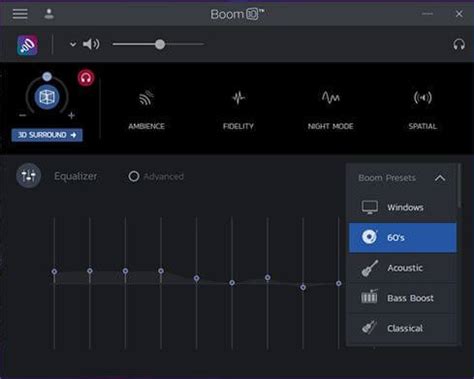The image size is (474, 379).
Task: Click the Boom 3D app logo icon
Action: (x=27, y=45)
